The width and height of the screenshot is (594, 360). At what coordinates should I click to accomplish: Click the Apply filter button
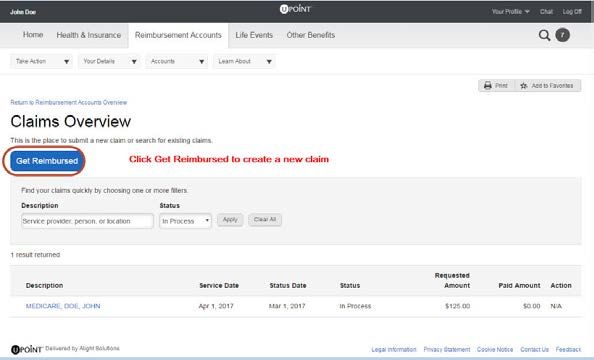point(230,220)
